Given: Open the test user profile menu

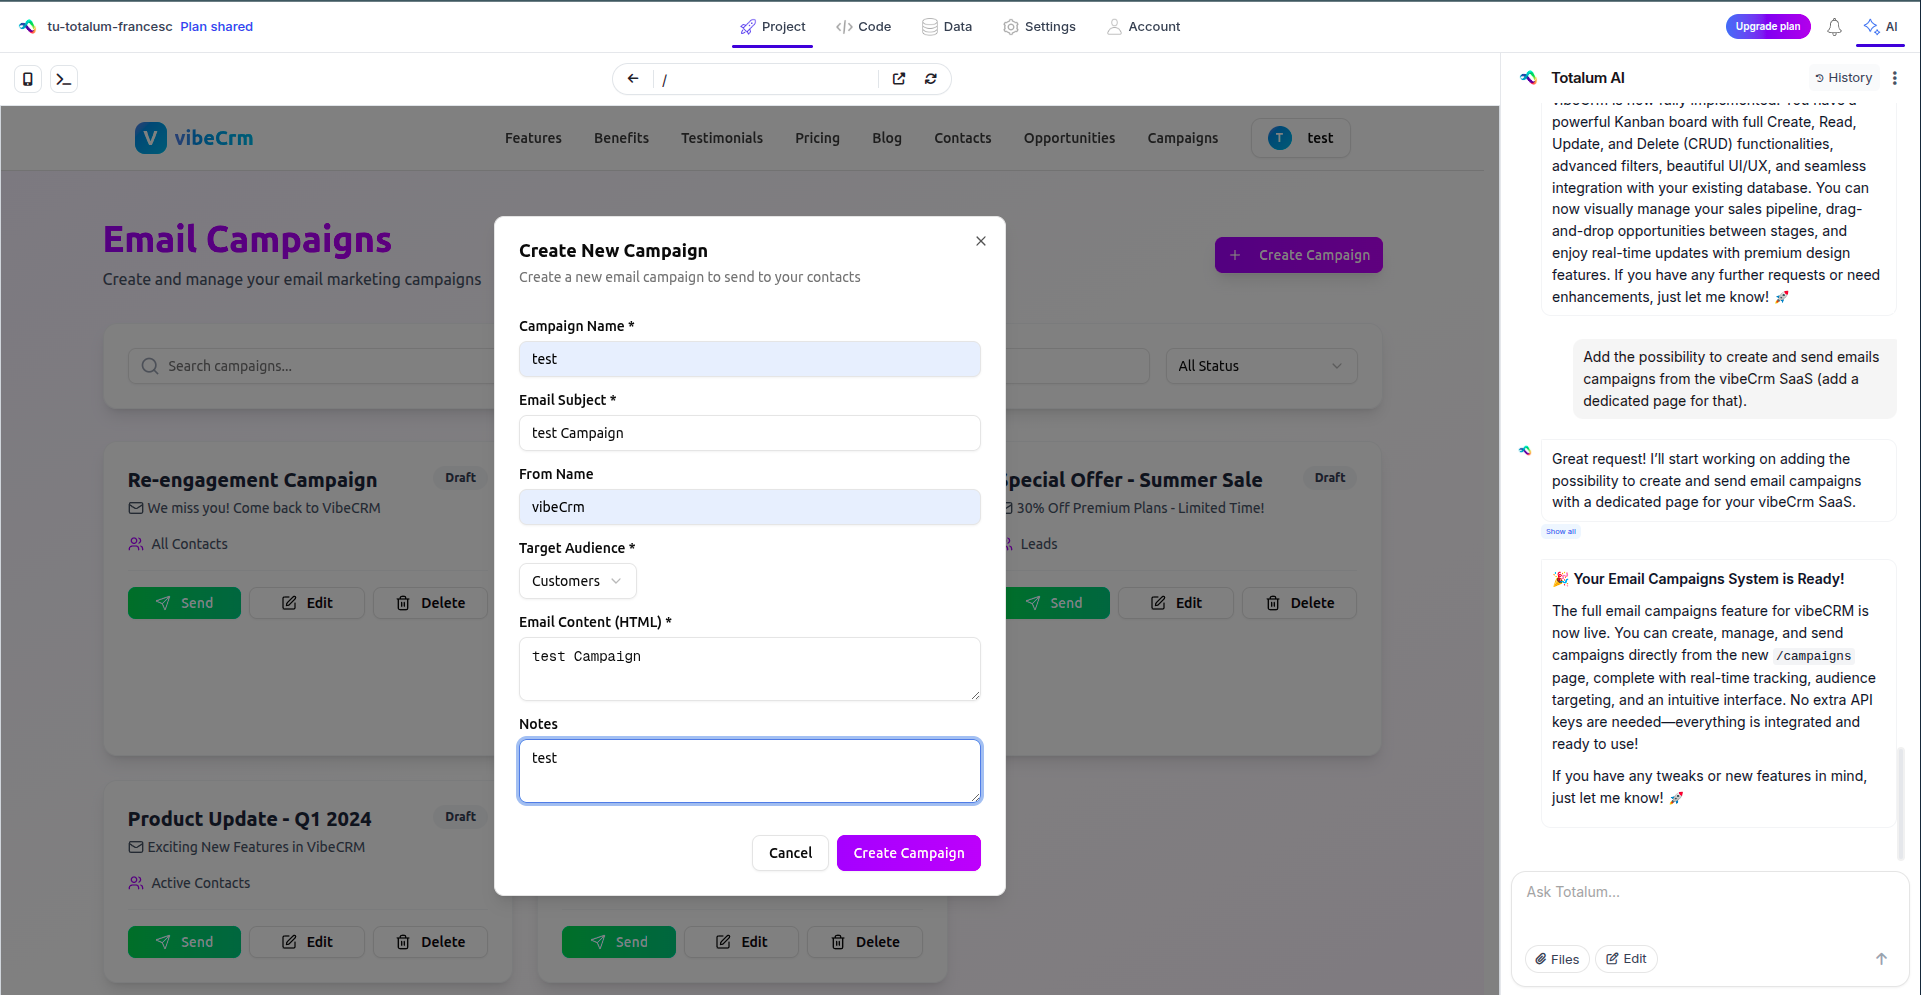Looking at the screenshot, I should [1300, 138].
